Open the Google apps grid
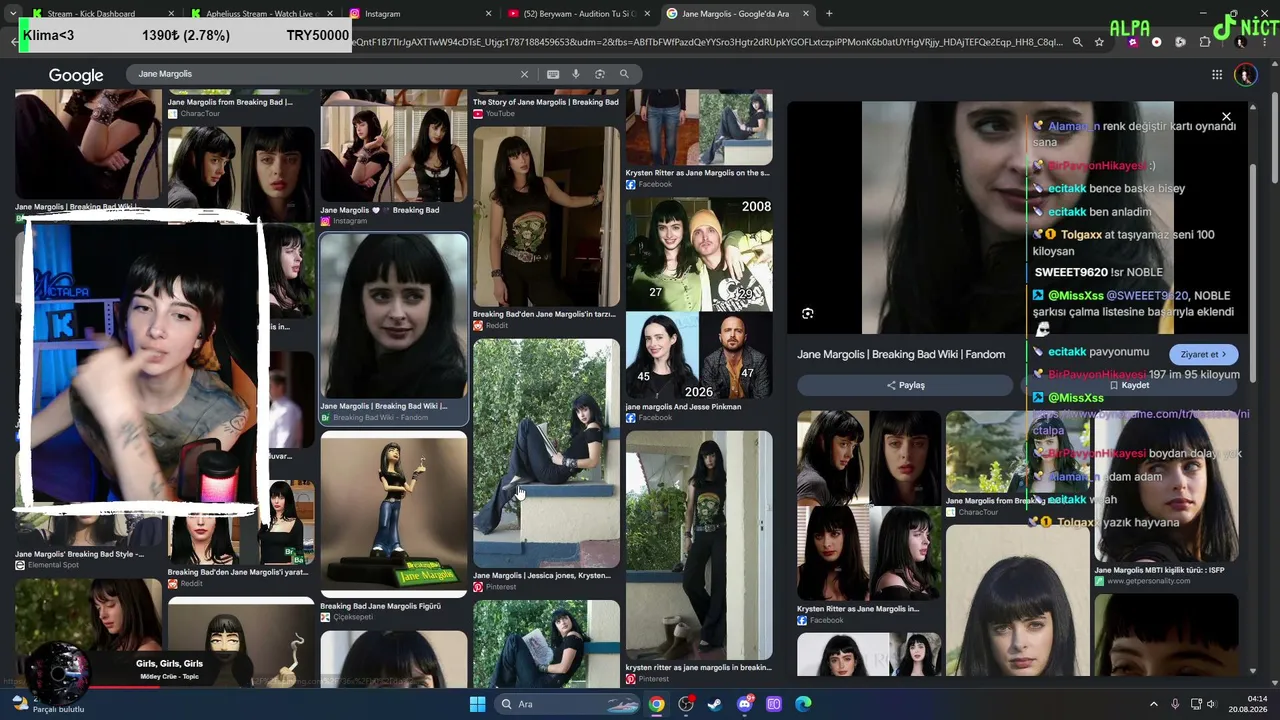Viewport: 1280px width, 720px height. [x=1217, y=74]
